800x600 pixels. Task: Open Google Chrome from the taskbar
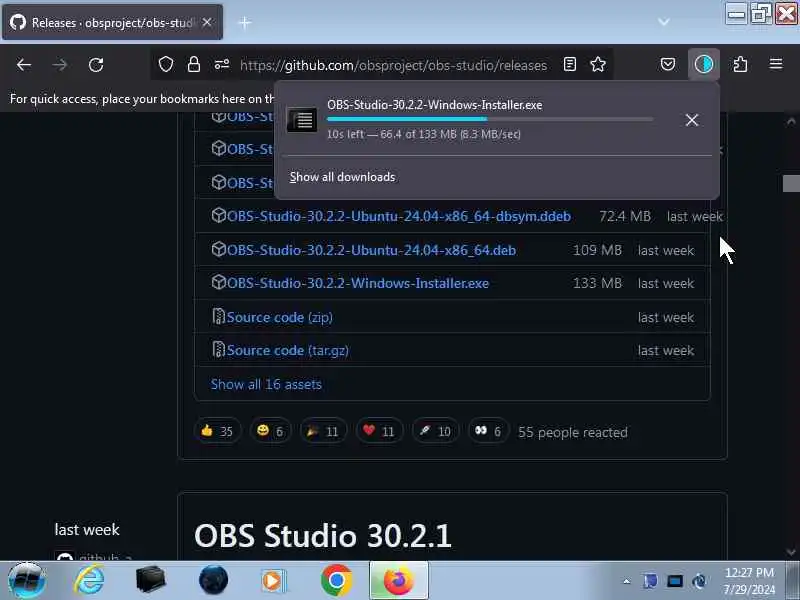coord(336,581)
